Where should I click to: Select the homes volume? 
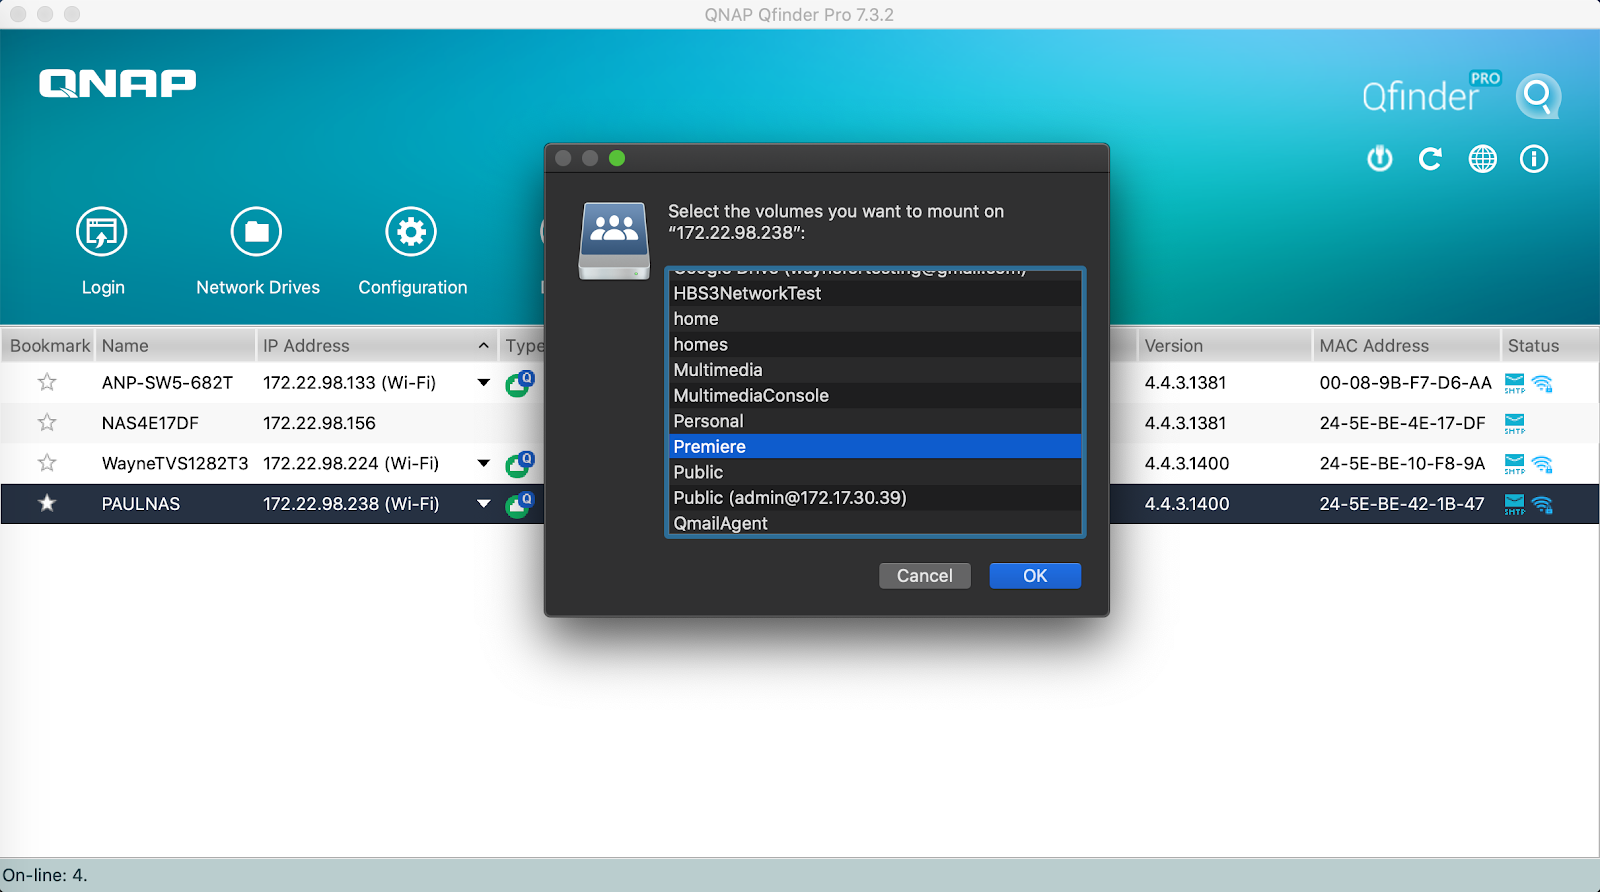(875, 344)
